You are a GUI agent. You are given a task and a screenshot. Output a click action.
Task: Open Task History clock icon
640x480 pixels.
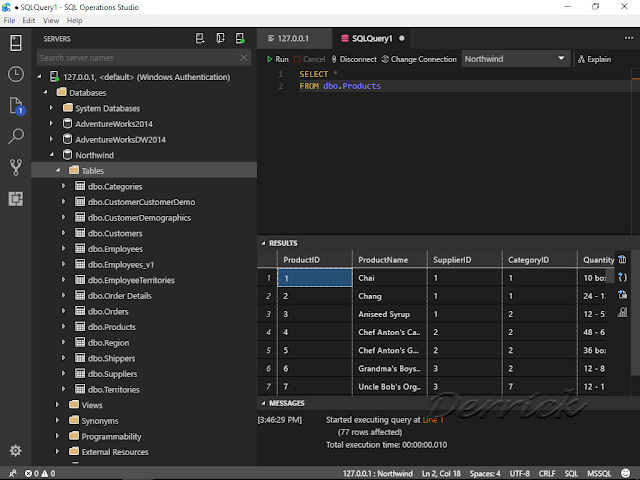click(16, 74)
